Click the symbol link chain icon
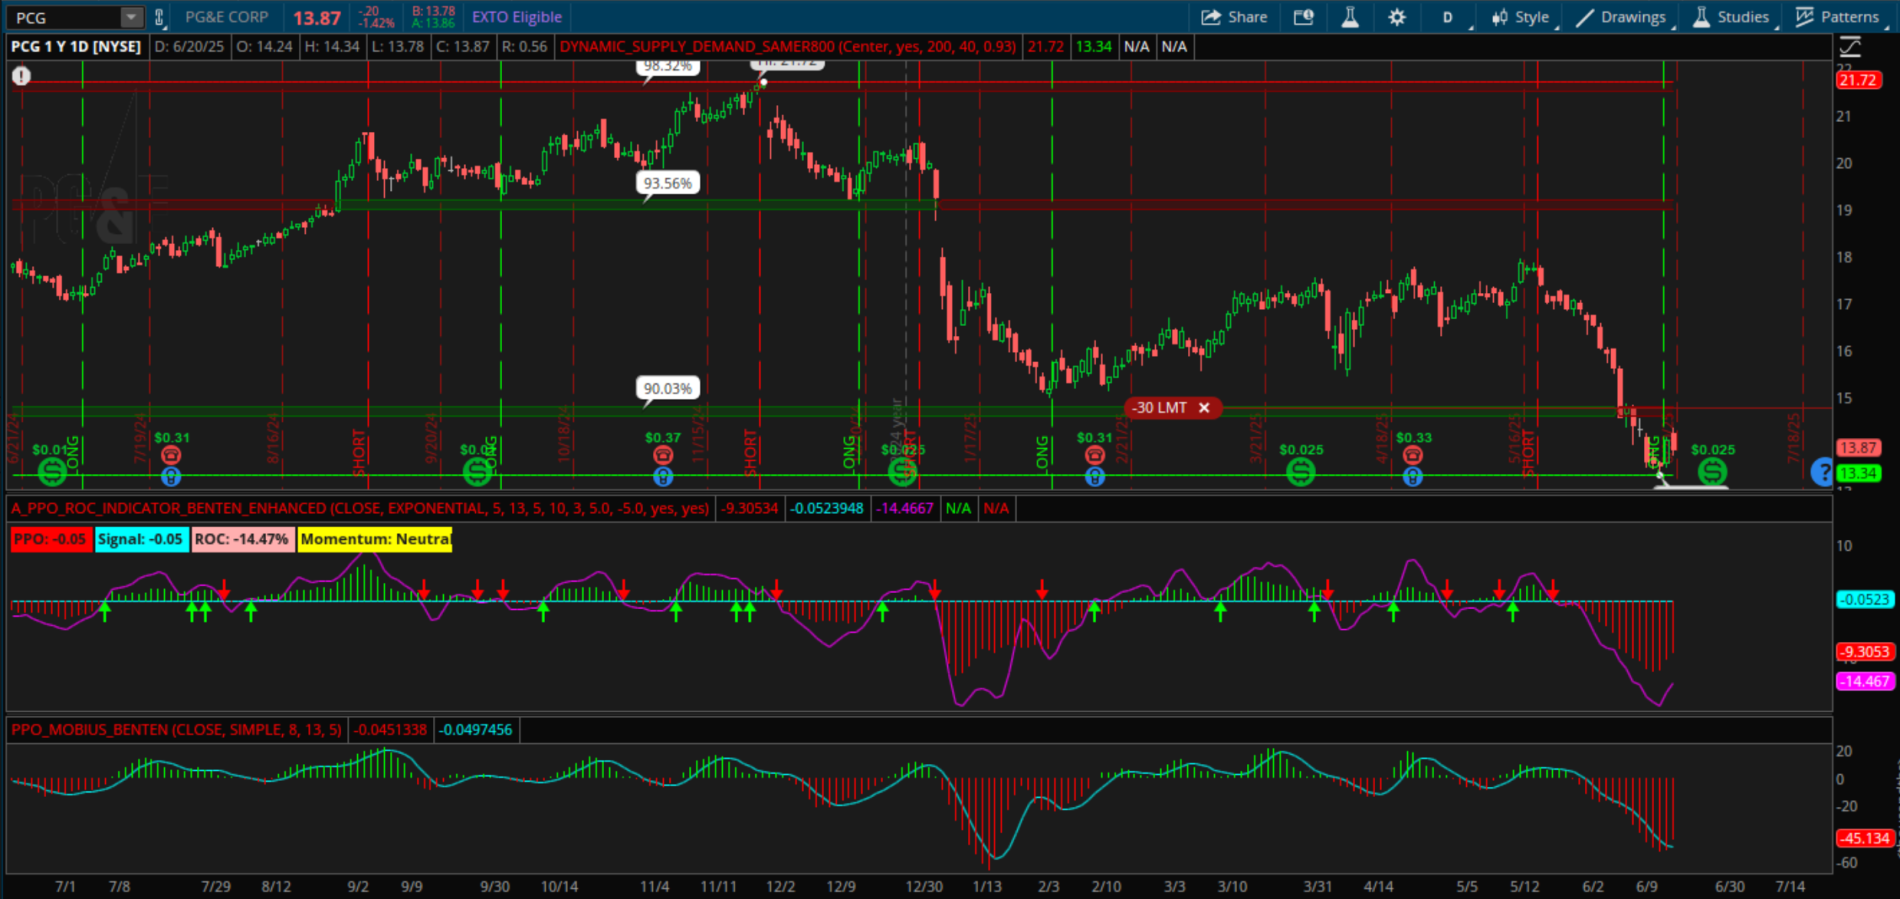The image size is (1900, 899). [x=159, y=17]
